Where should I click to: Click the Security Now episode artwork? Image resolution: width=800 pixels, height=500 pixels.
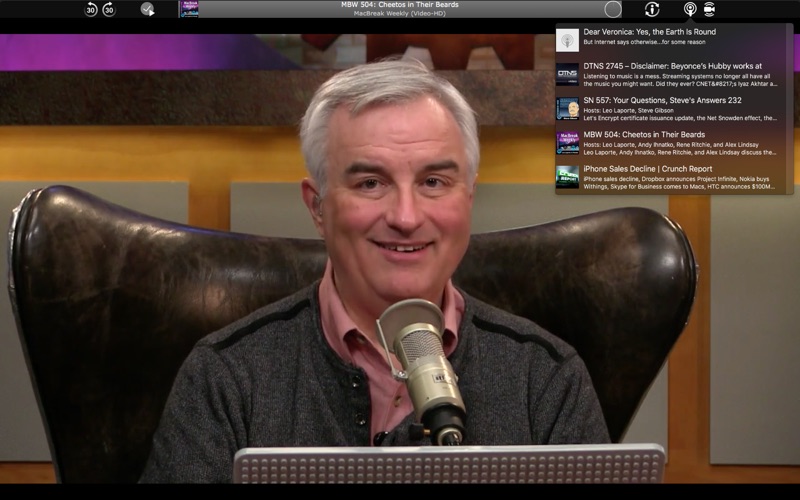(x=568, y=108)
